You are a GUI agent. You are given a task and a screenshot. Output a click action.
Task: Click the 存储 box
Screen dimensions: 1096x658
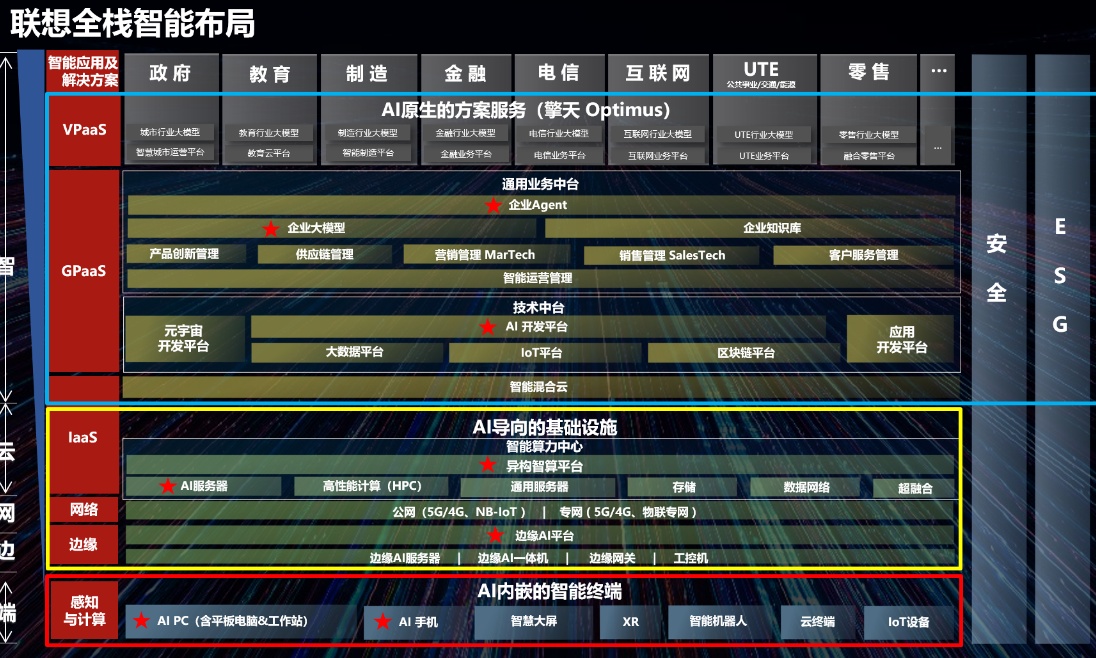coord(682,487)
